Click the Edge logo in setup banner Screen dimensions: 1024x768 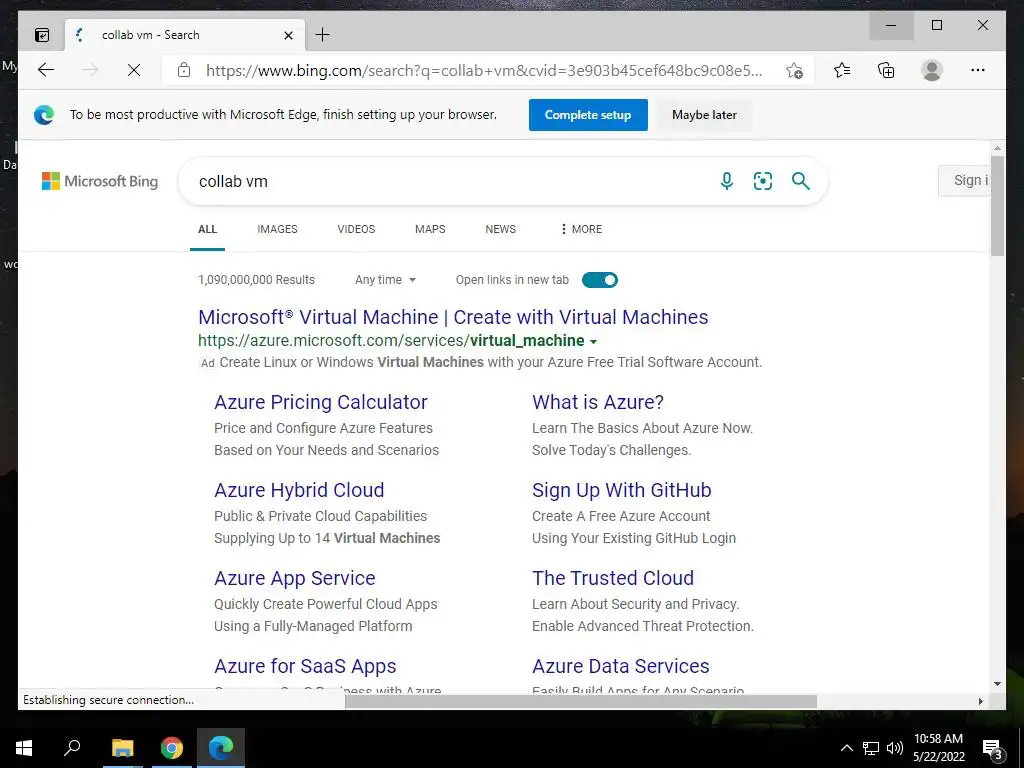tap(44, 115)
